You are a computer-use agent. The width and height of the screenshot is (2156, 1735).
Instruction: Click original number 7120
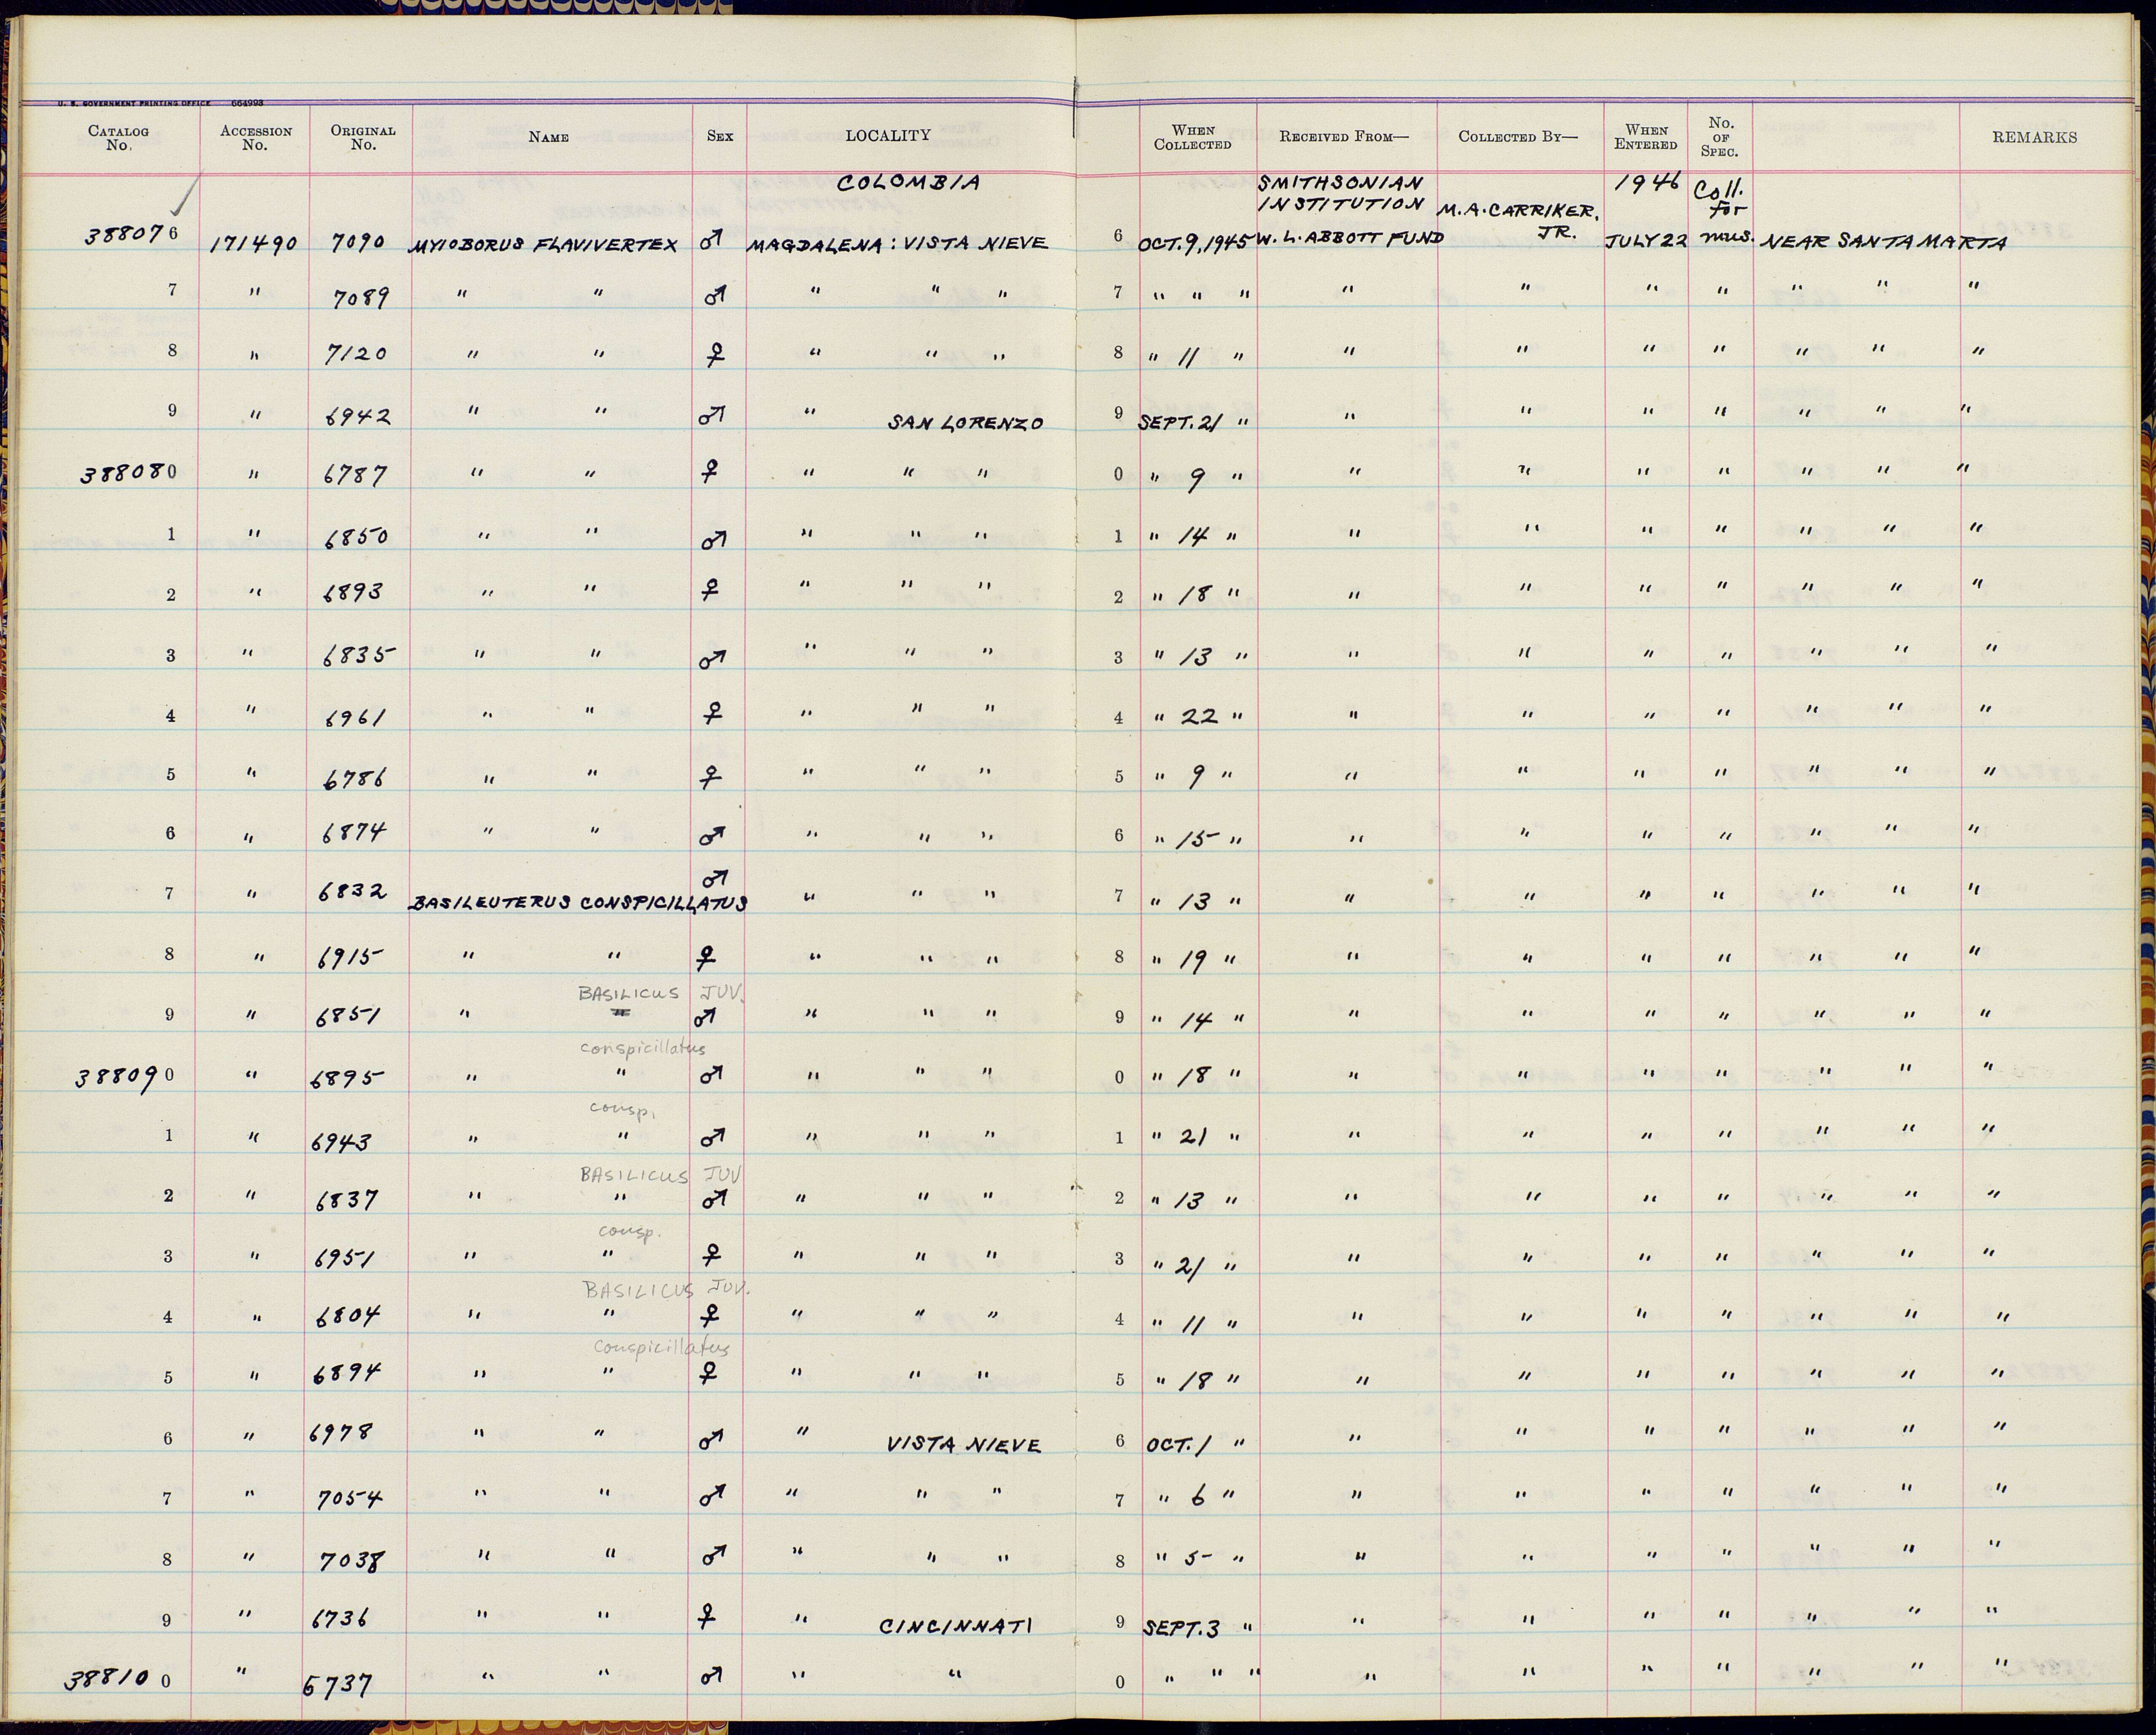click(356, 355)
